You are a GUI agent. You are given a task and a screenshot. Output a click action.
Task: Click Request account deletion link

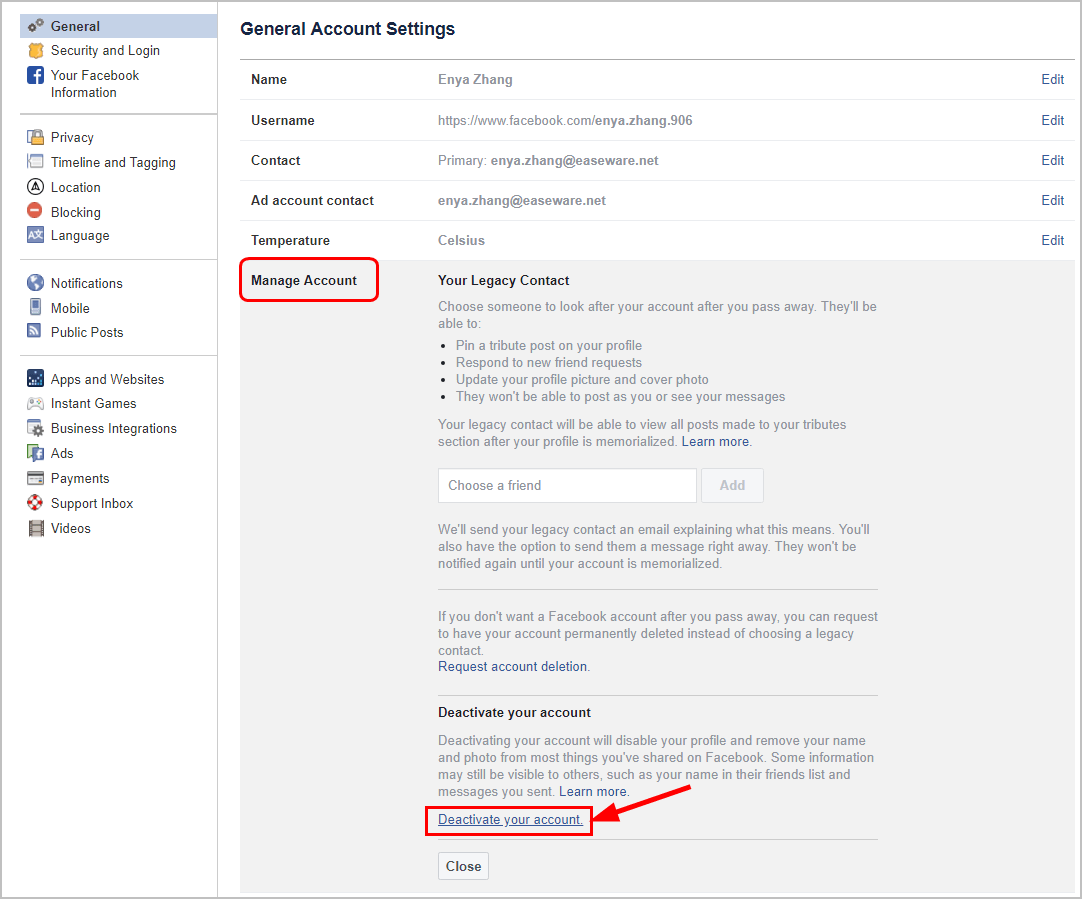[513, 666]
